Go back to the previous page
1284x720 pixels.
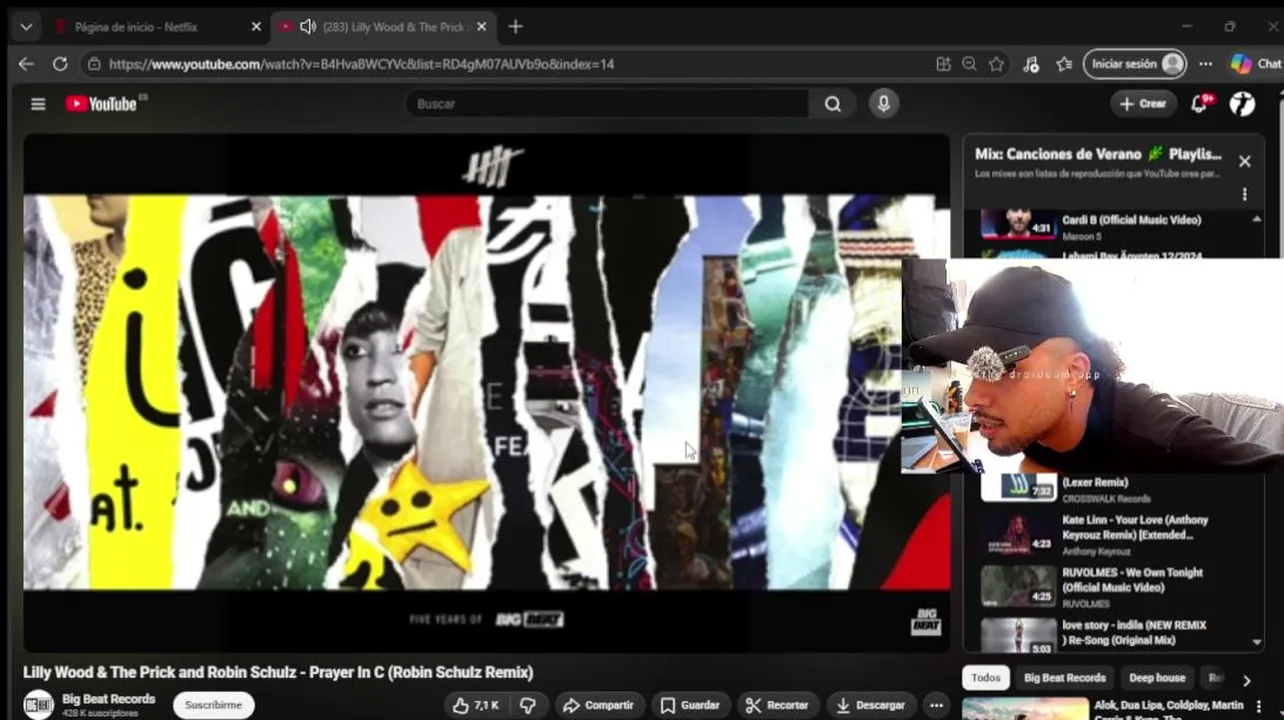(27, 64)
